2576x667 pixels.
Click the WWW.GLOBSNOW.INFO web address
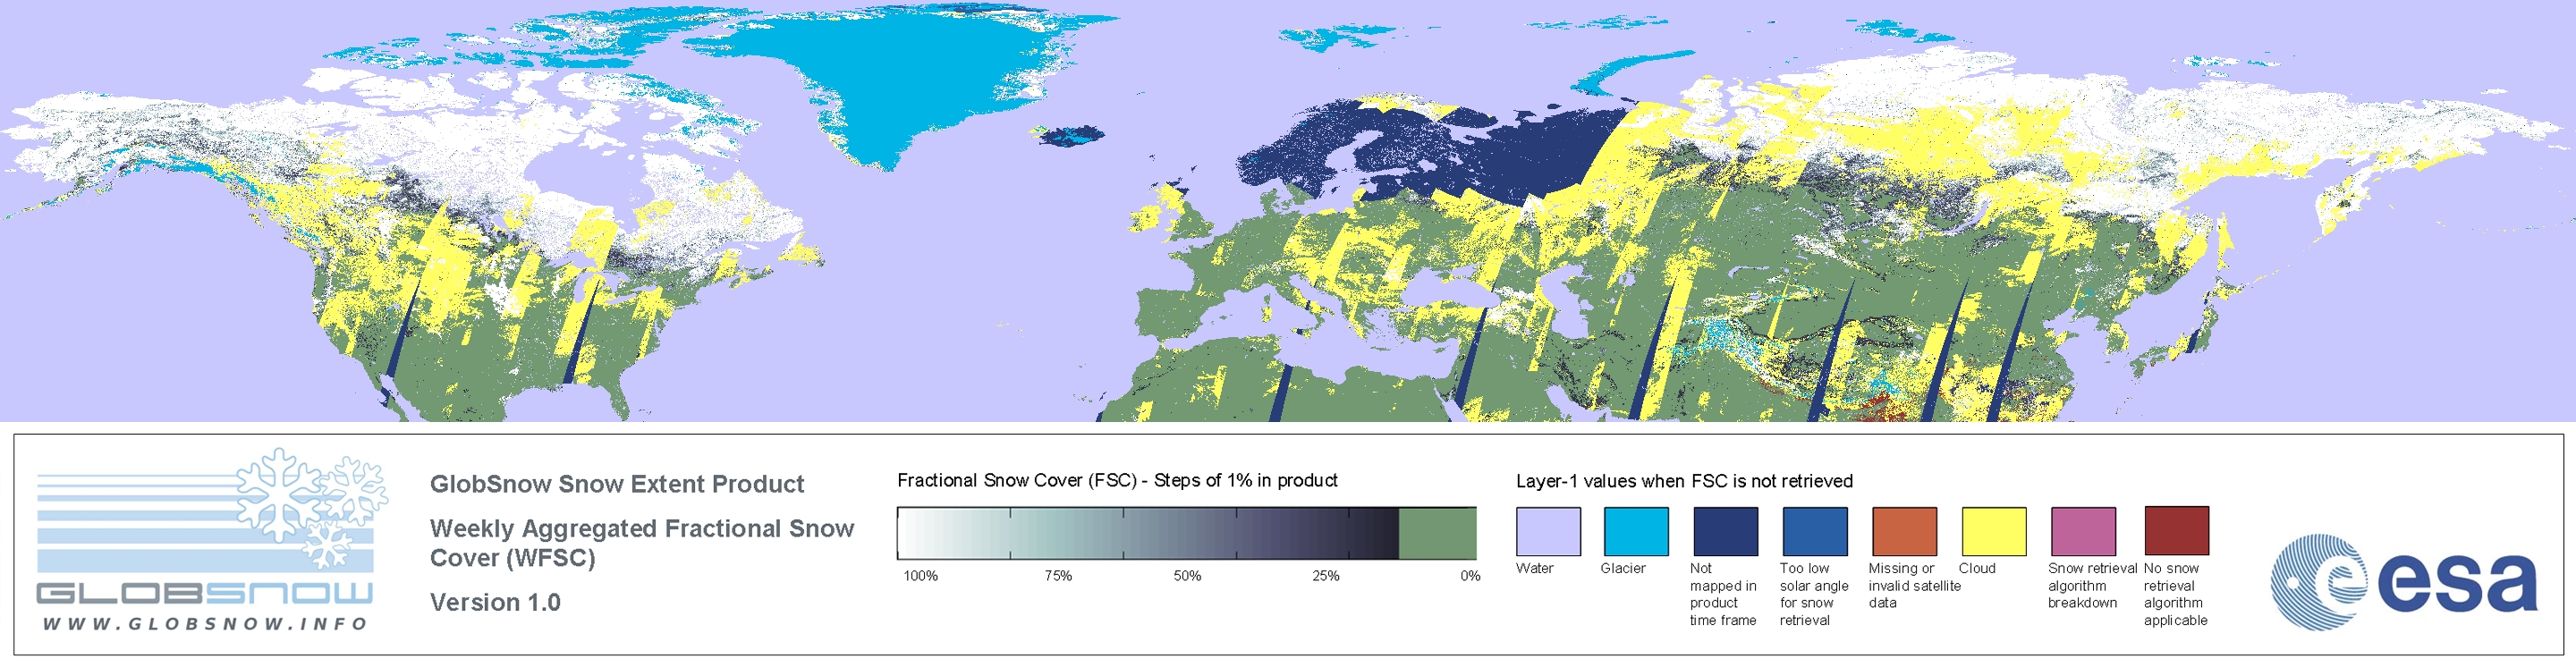tap(205, 624)
